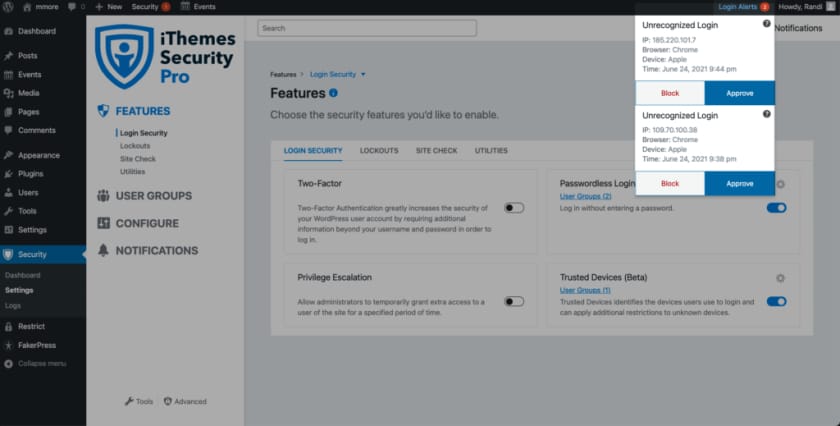840x426 pixels.
Task: Block the login from IP 109.70.100.38
Action: [x=670, y=183]
